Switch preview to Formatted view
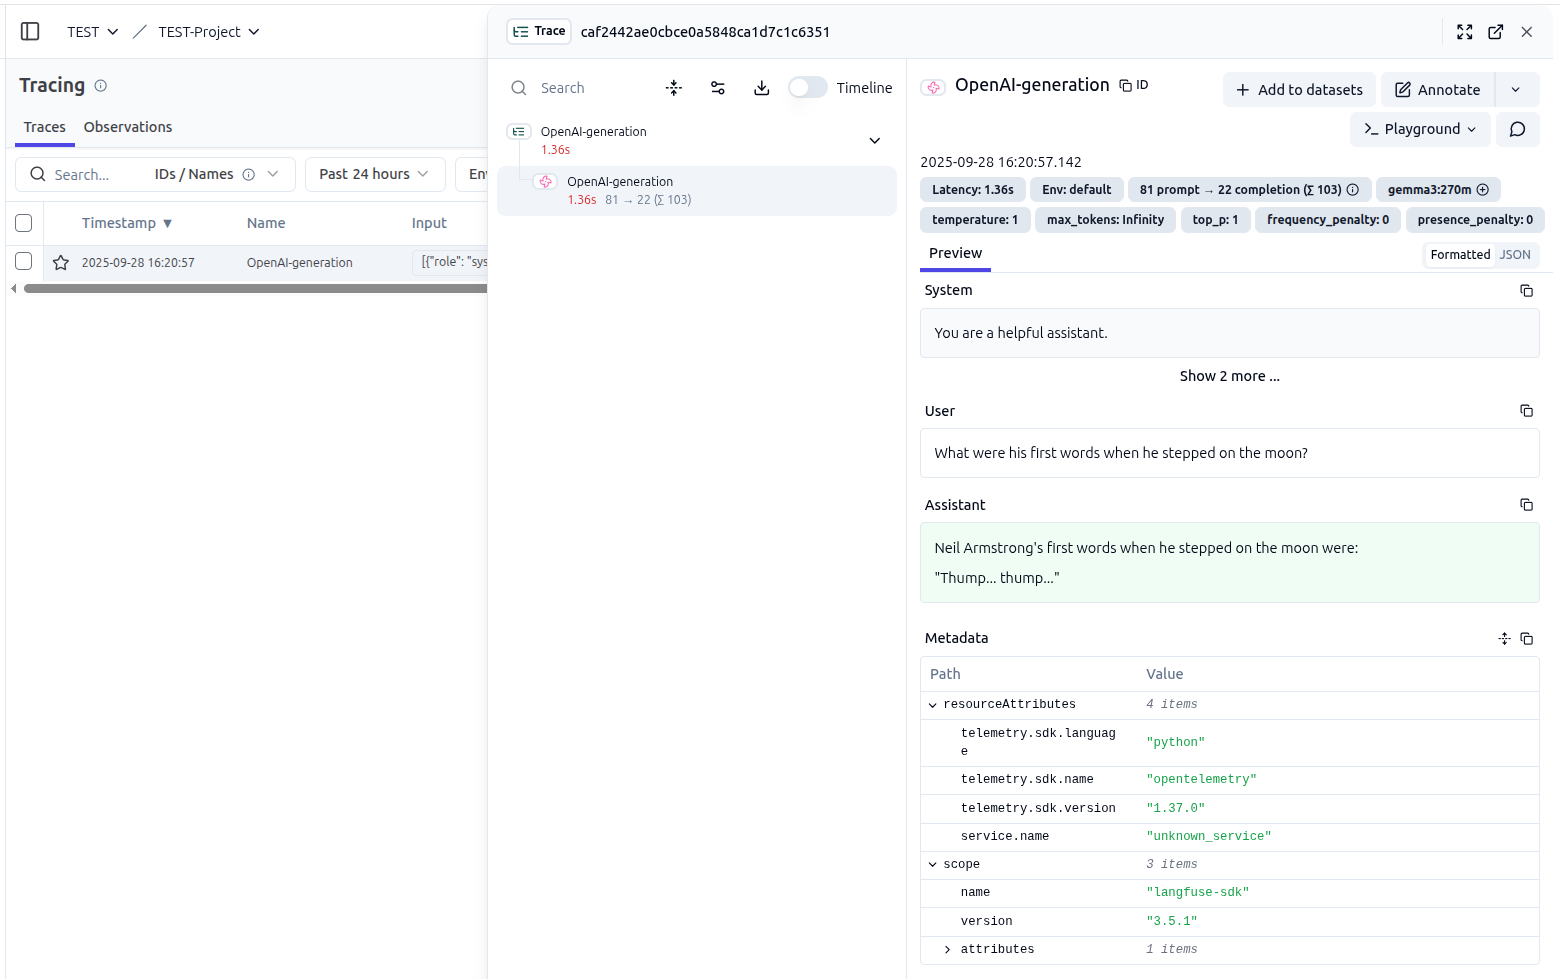This screenshot has width=1560, height=979. [1460, 255]
